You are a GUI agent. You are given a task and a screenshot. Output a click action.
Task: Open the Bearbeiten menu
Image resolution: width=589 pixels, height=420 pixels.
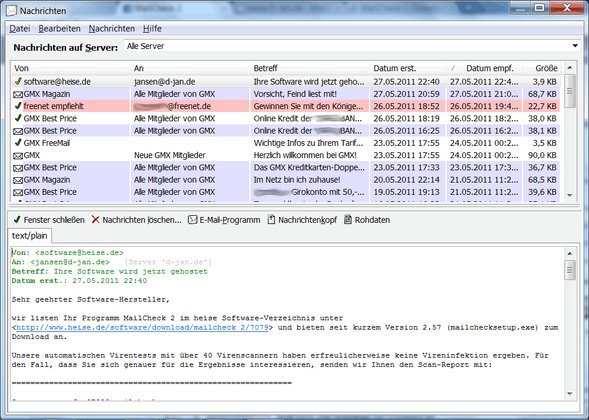pos(59,29)
